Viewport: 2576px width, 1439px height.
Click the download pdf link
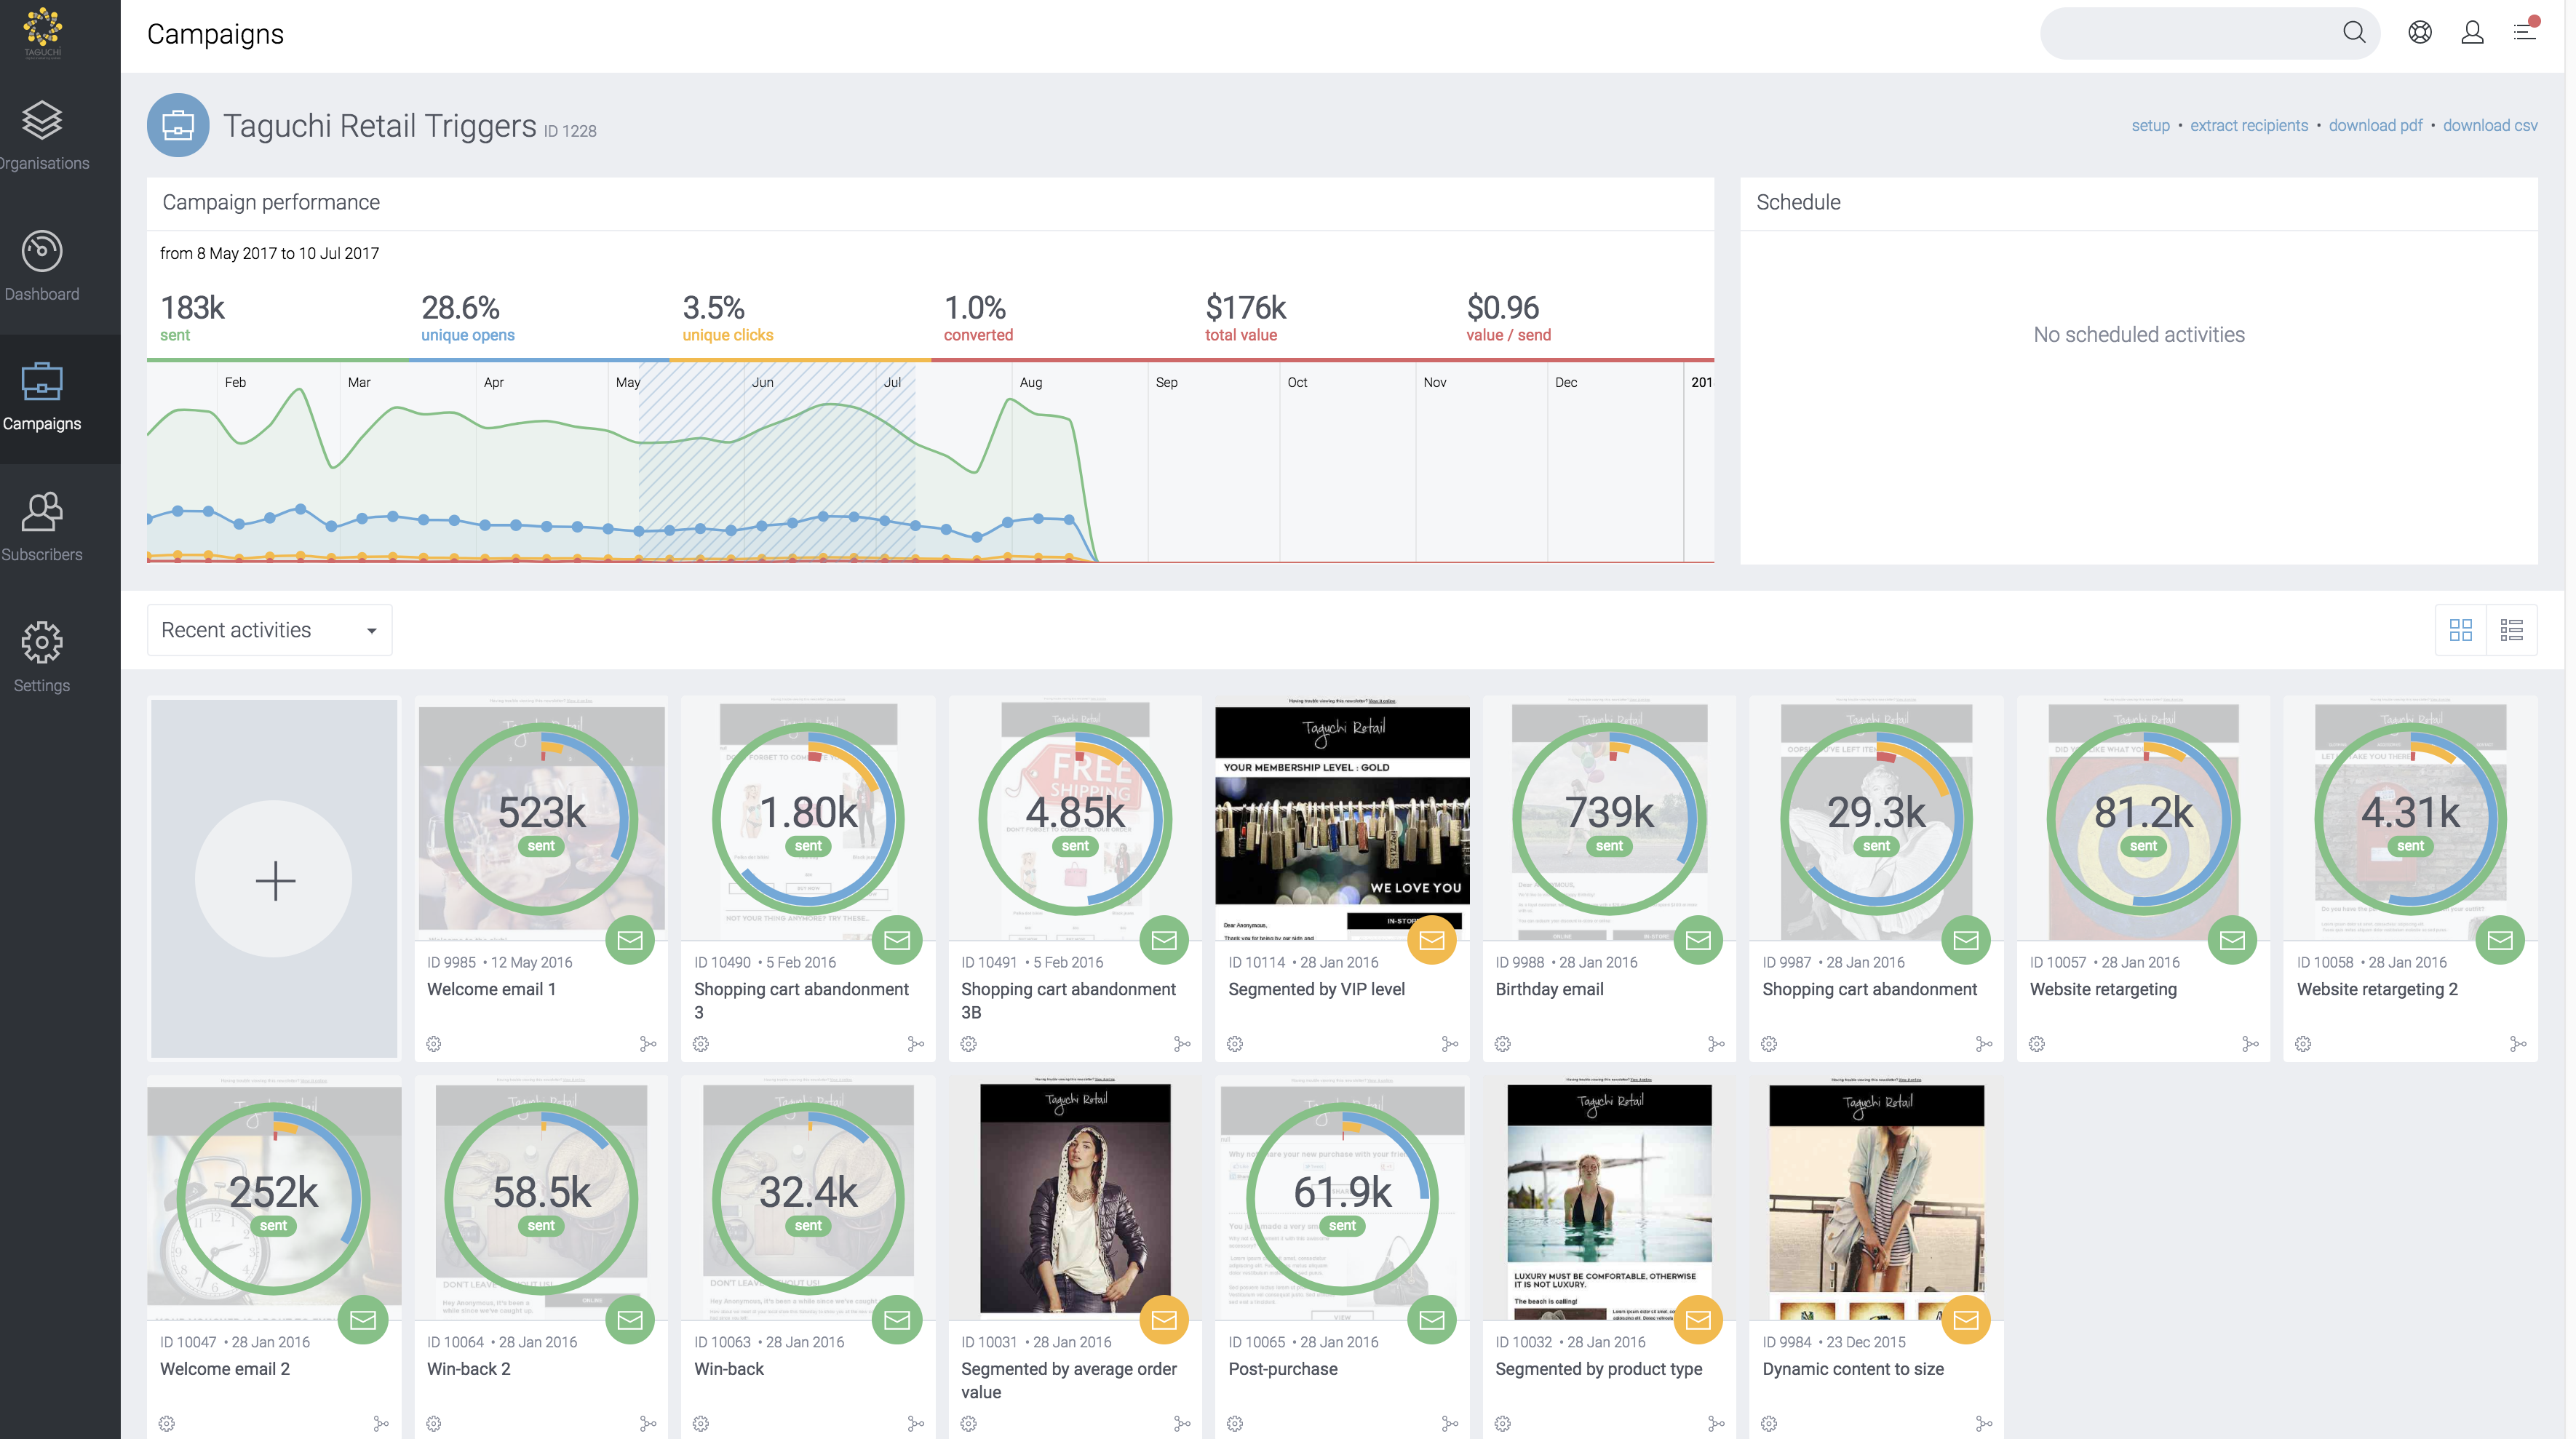[2375, 125]
